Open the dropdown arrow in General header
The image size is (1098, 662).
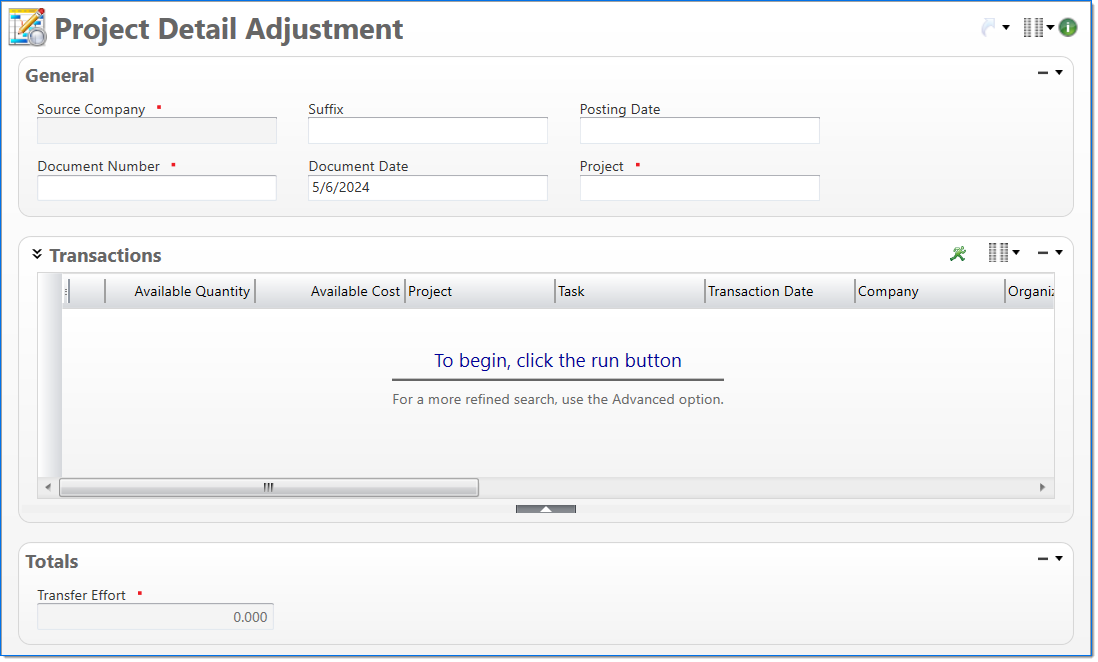click(1059, 73)
